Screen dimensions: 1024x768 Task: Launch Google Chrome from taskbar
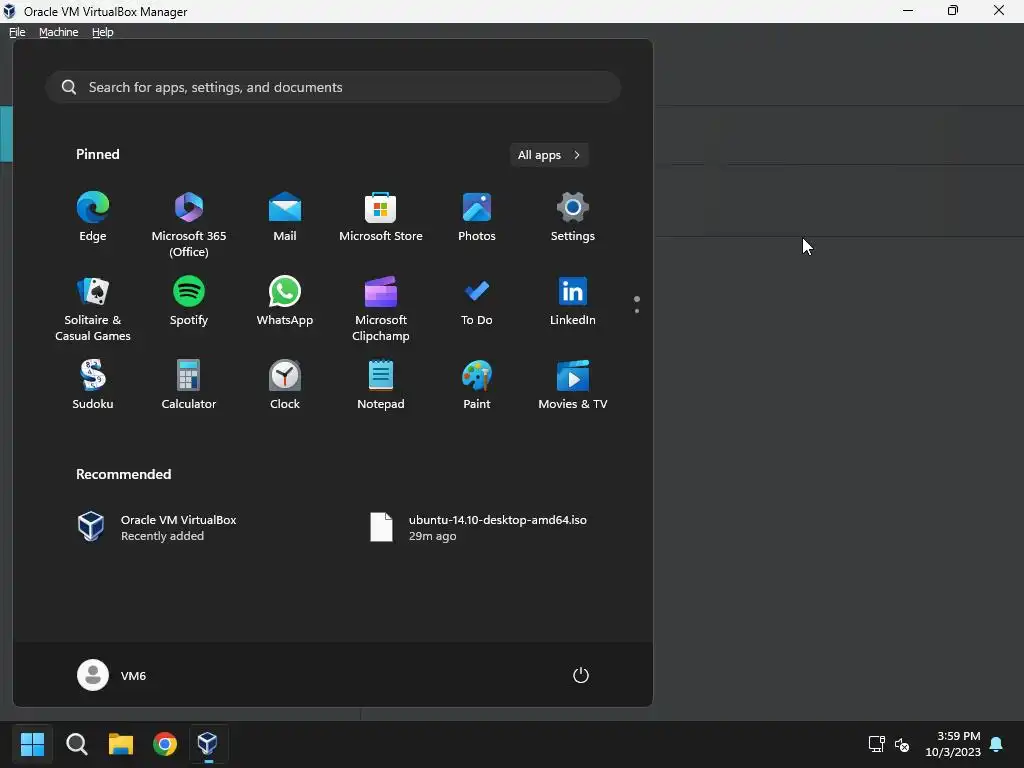coord(165,743)
